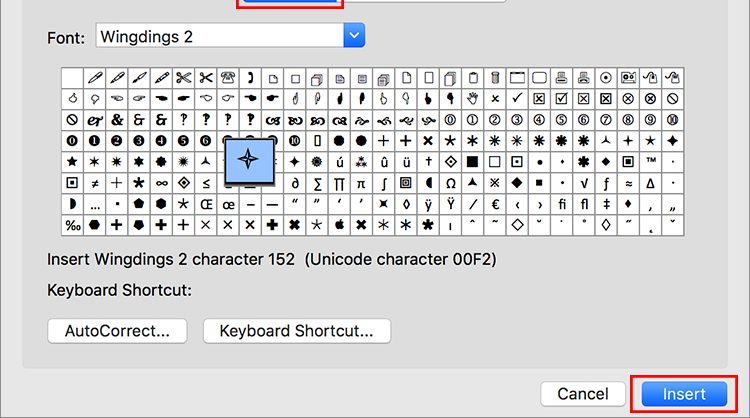
Task: Select the telephone symbol in the grid
Action: 228,77
